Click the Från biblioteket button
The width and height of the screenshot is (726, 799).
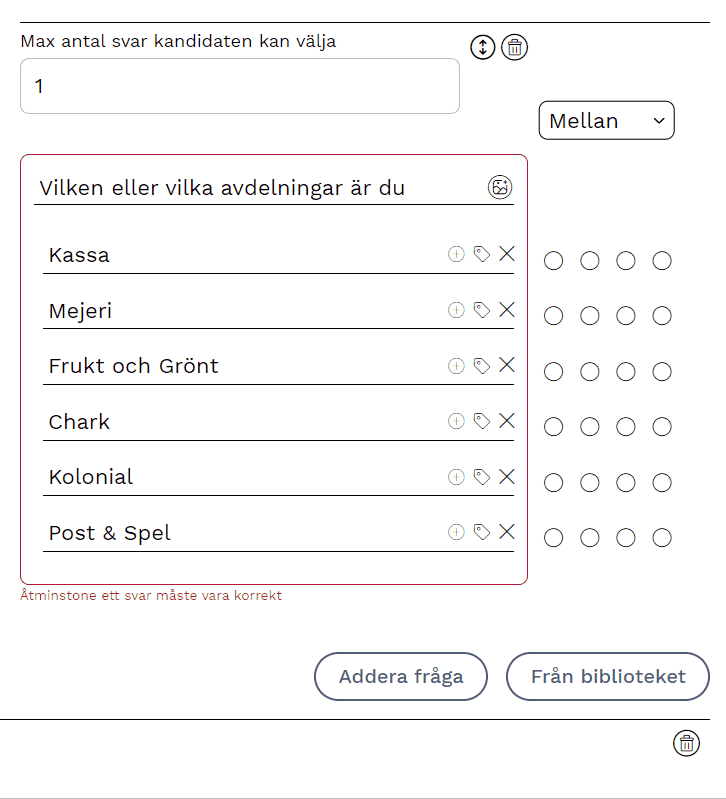click(x=608, y=676)
